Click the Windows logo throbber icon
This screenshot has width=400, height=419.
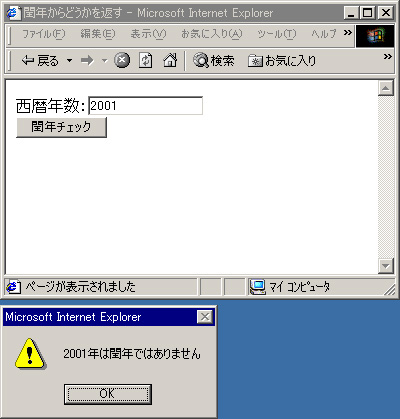pos(375,36)
